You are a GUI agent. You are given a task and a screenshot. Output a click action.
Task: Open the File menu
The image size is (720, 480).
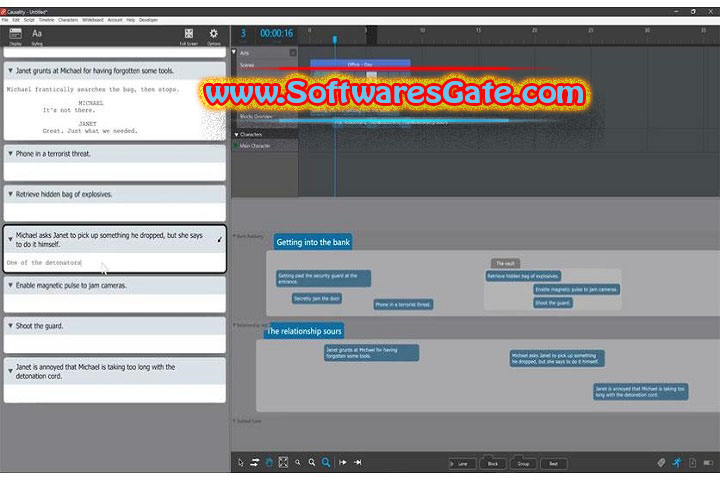[x=5, y=20]
